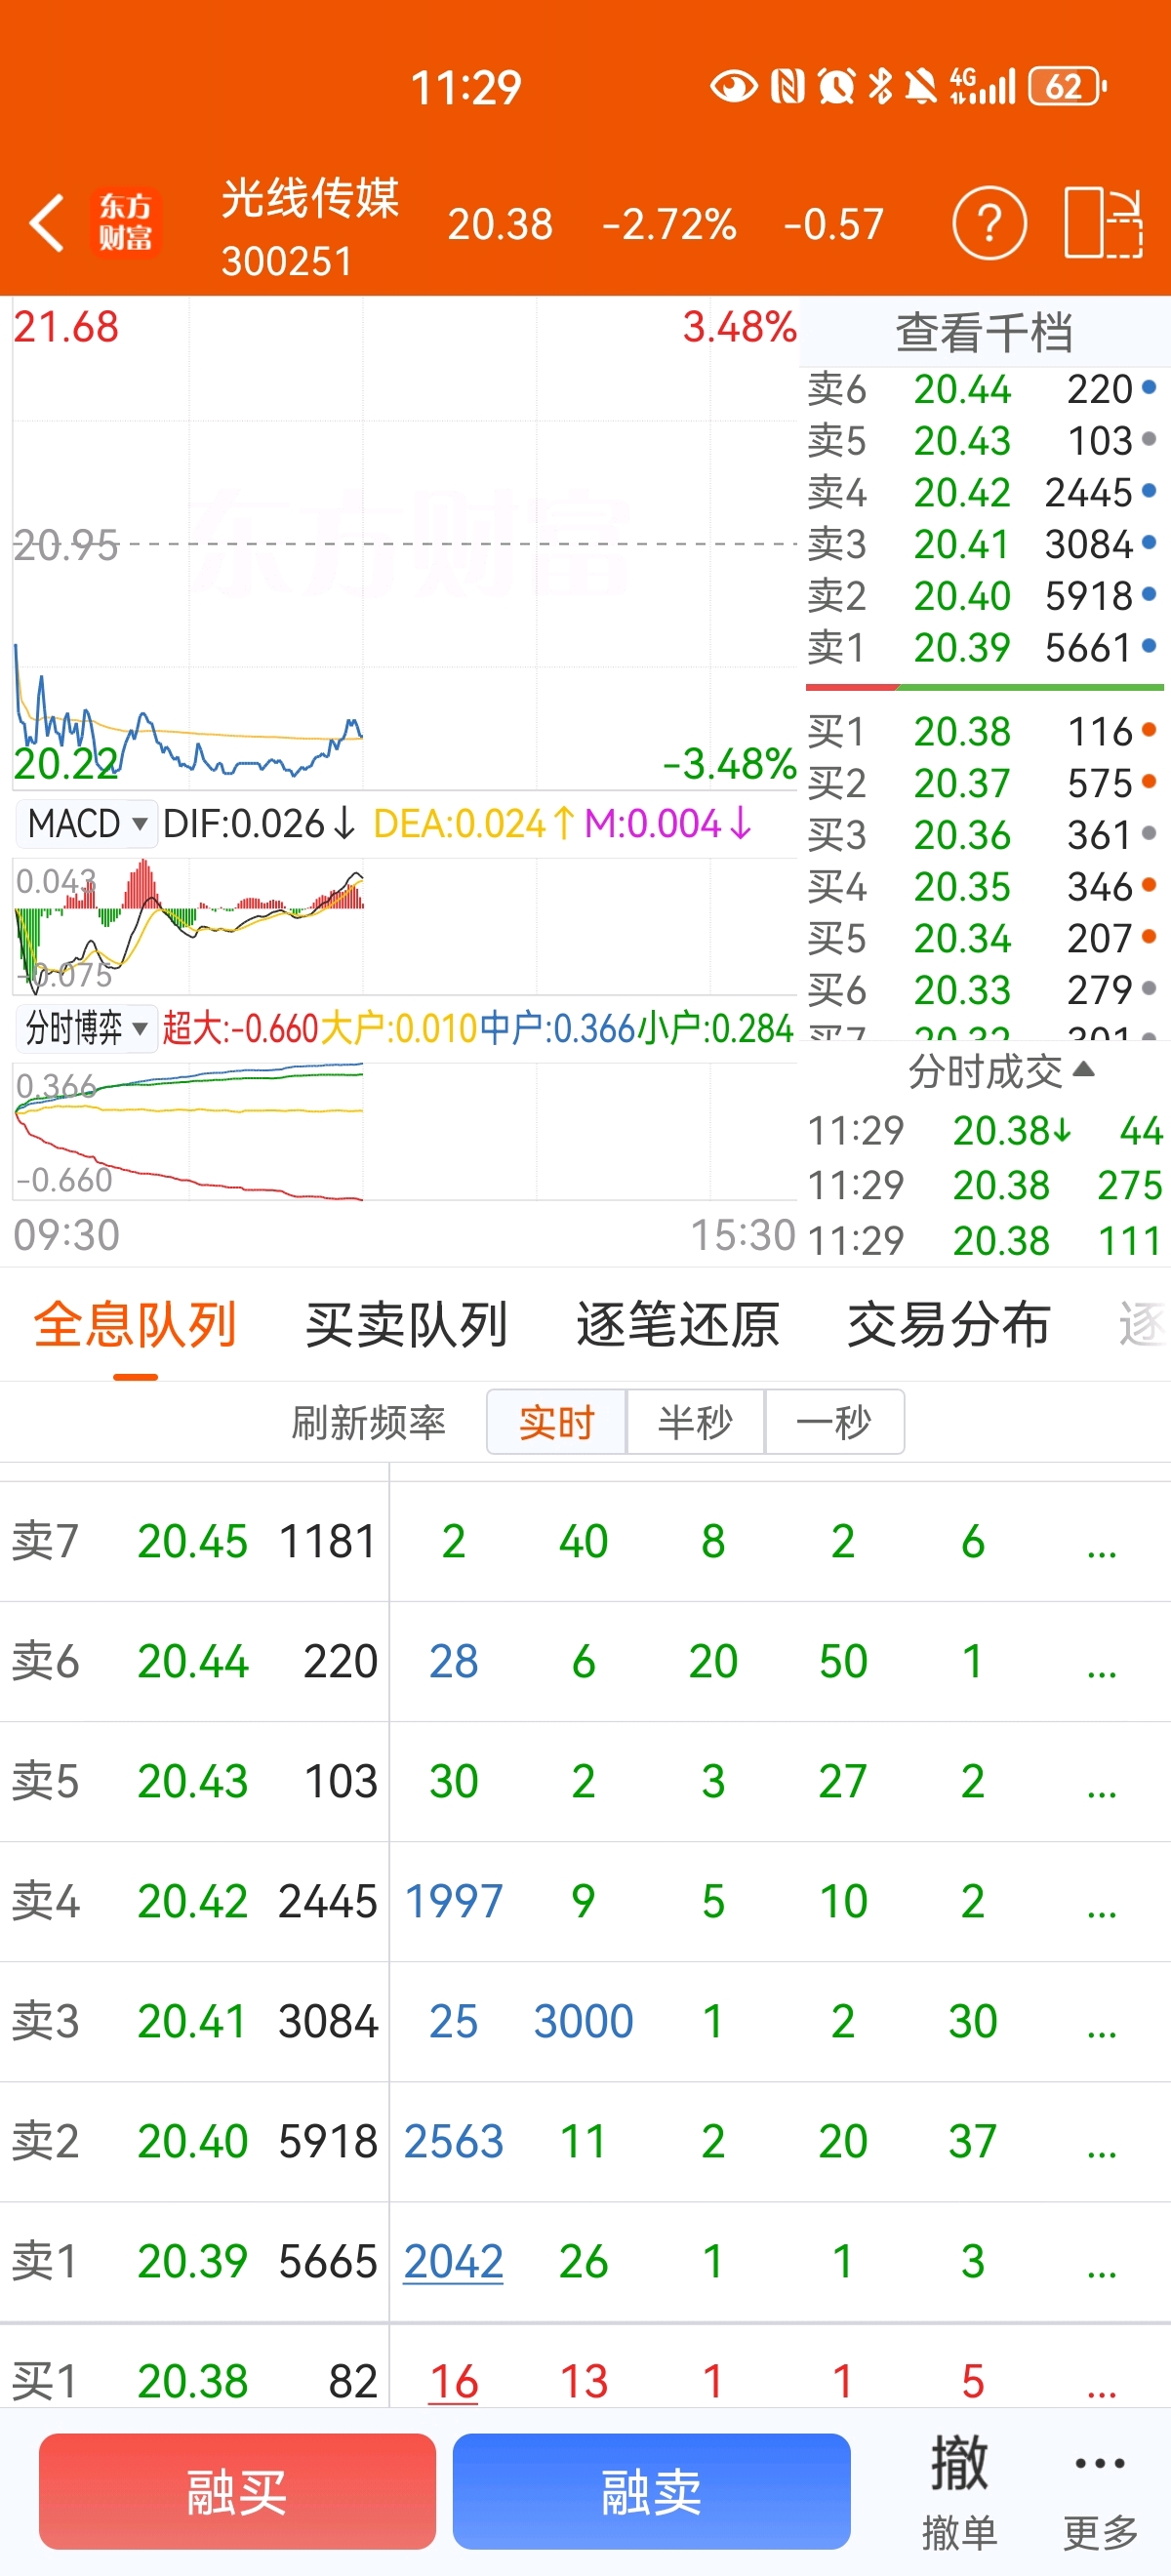The height and width of the screenshot is (2576, 1171).
Task: Tap order 2563 in 卖2 row
Action: point(453,2141)
